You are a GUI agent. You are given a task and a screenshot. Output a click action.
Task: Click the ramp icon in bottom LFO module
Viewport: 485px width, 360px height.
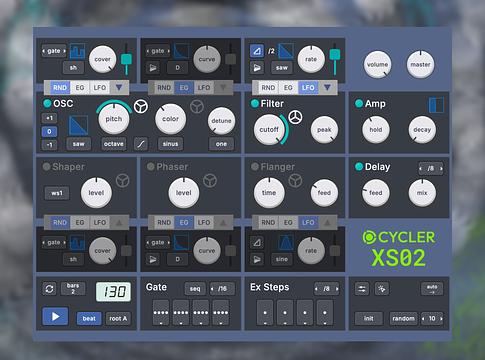pyautogui.click(x=257, y=243)
